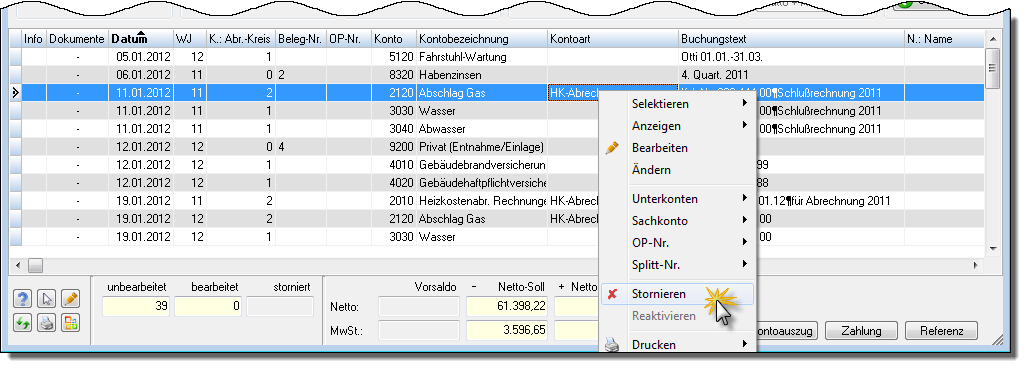Viewport: 1026px width, 368px height.
Task: Click the printer icon in the button panel
Action: point(46,323)
